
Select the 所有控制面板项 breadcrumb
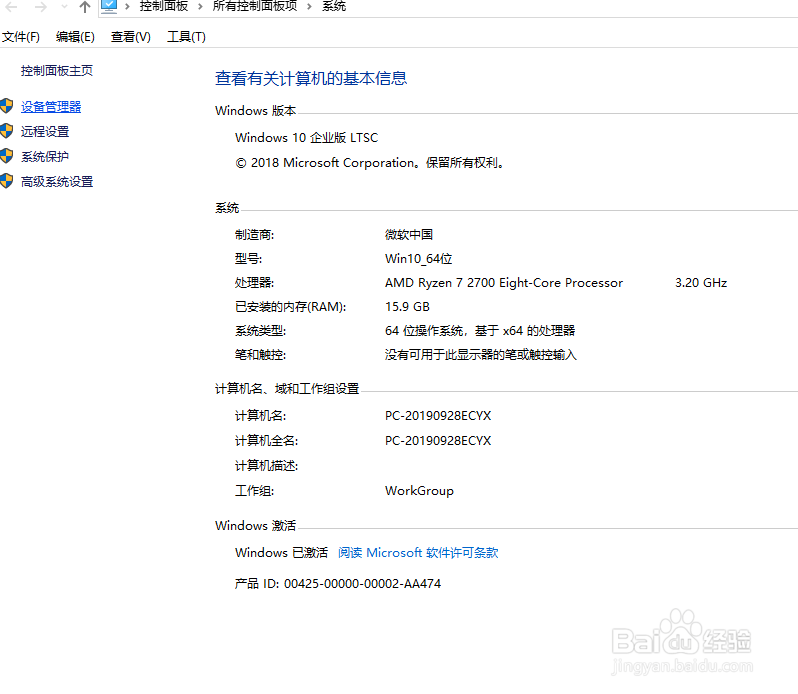click(255, 6)
